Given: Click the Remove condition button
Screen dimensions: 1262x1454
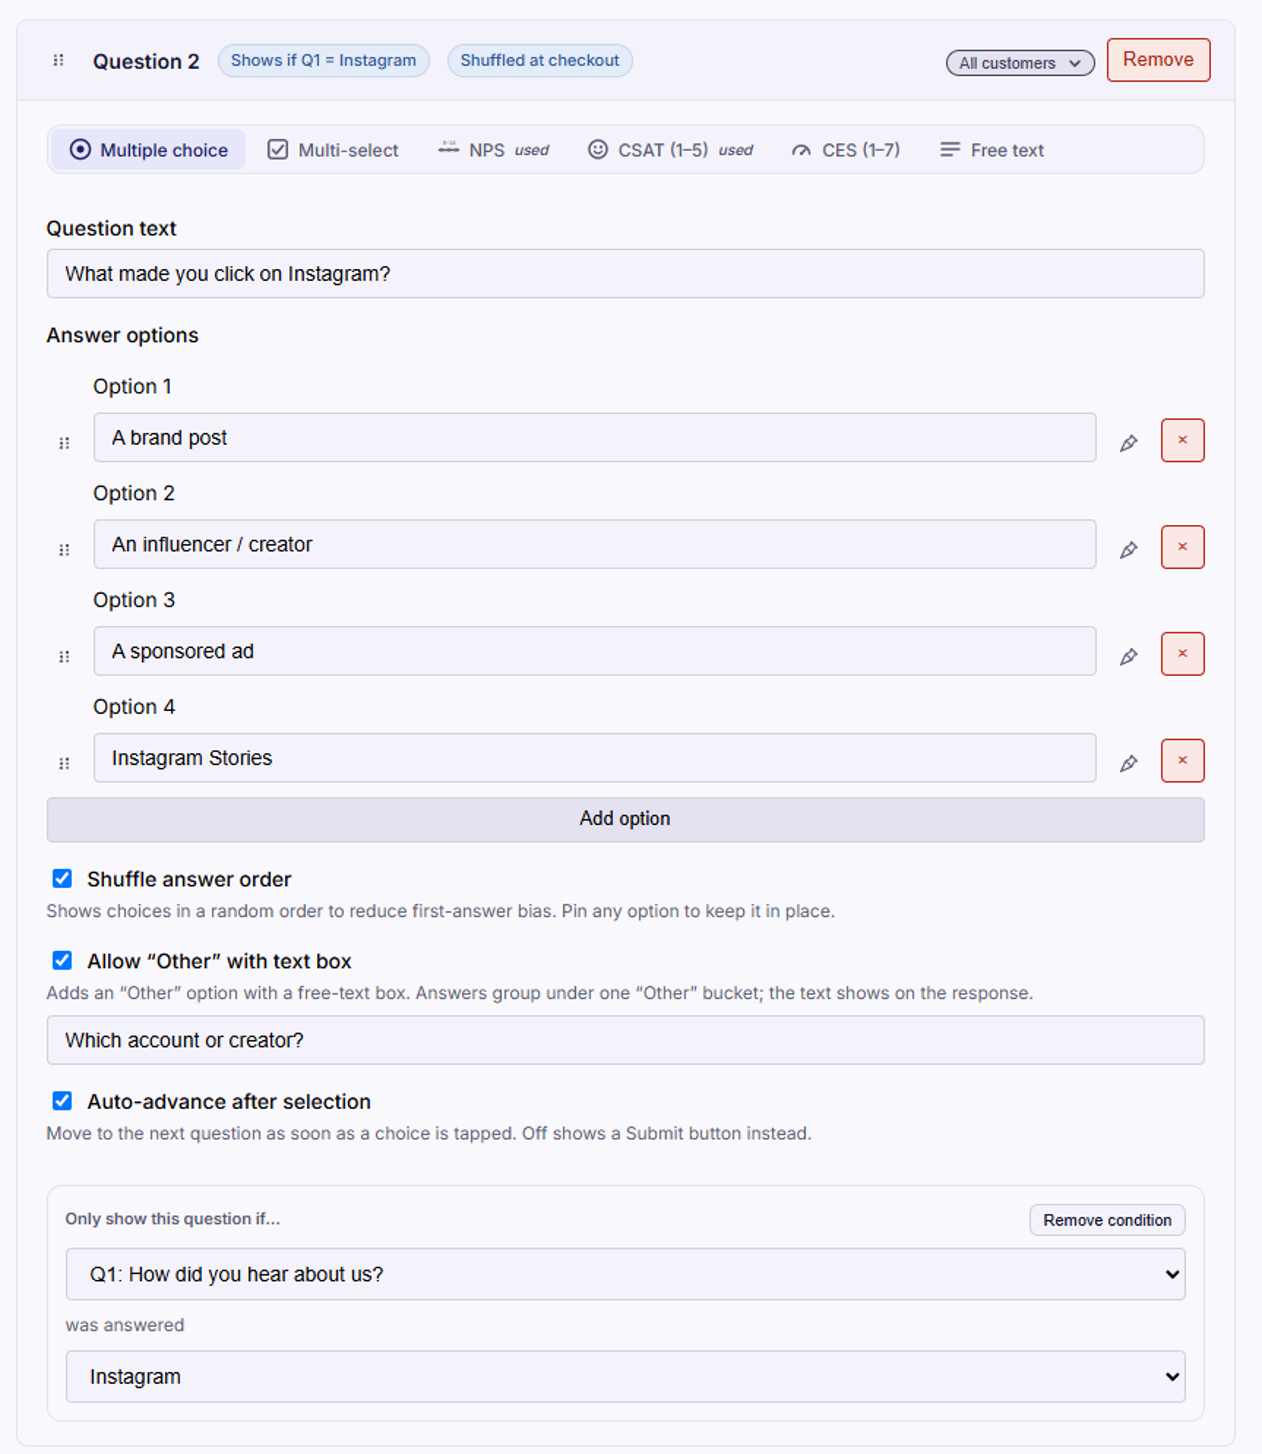Looking at the screenshot, I should click(x=1107, y=1220).
